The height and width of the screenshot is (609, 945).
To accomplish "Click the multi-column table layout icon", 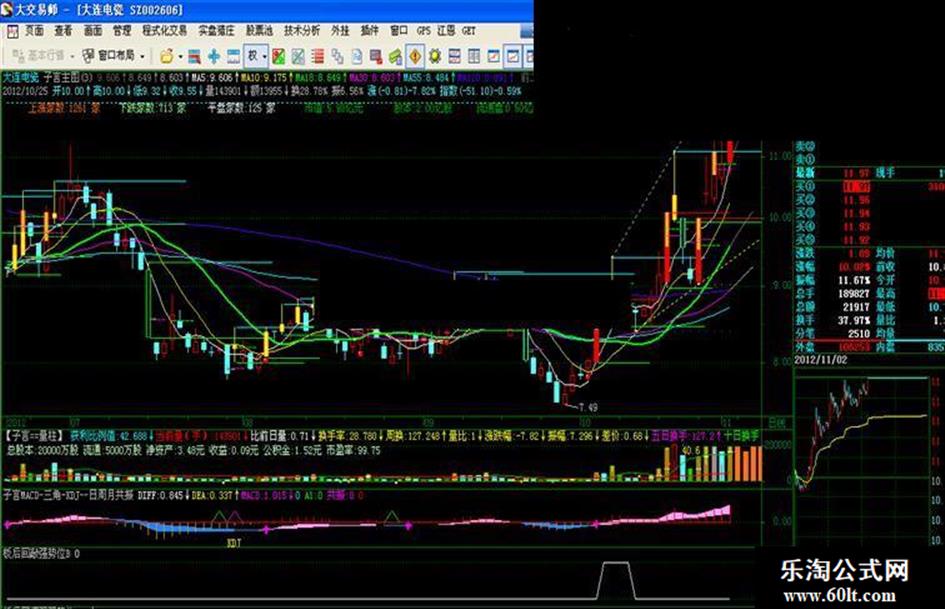I will [474, 57].
